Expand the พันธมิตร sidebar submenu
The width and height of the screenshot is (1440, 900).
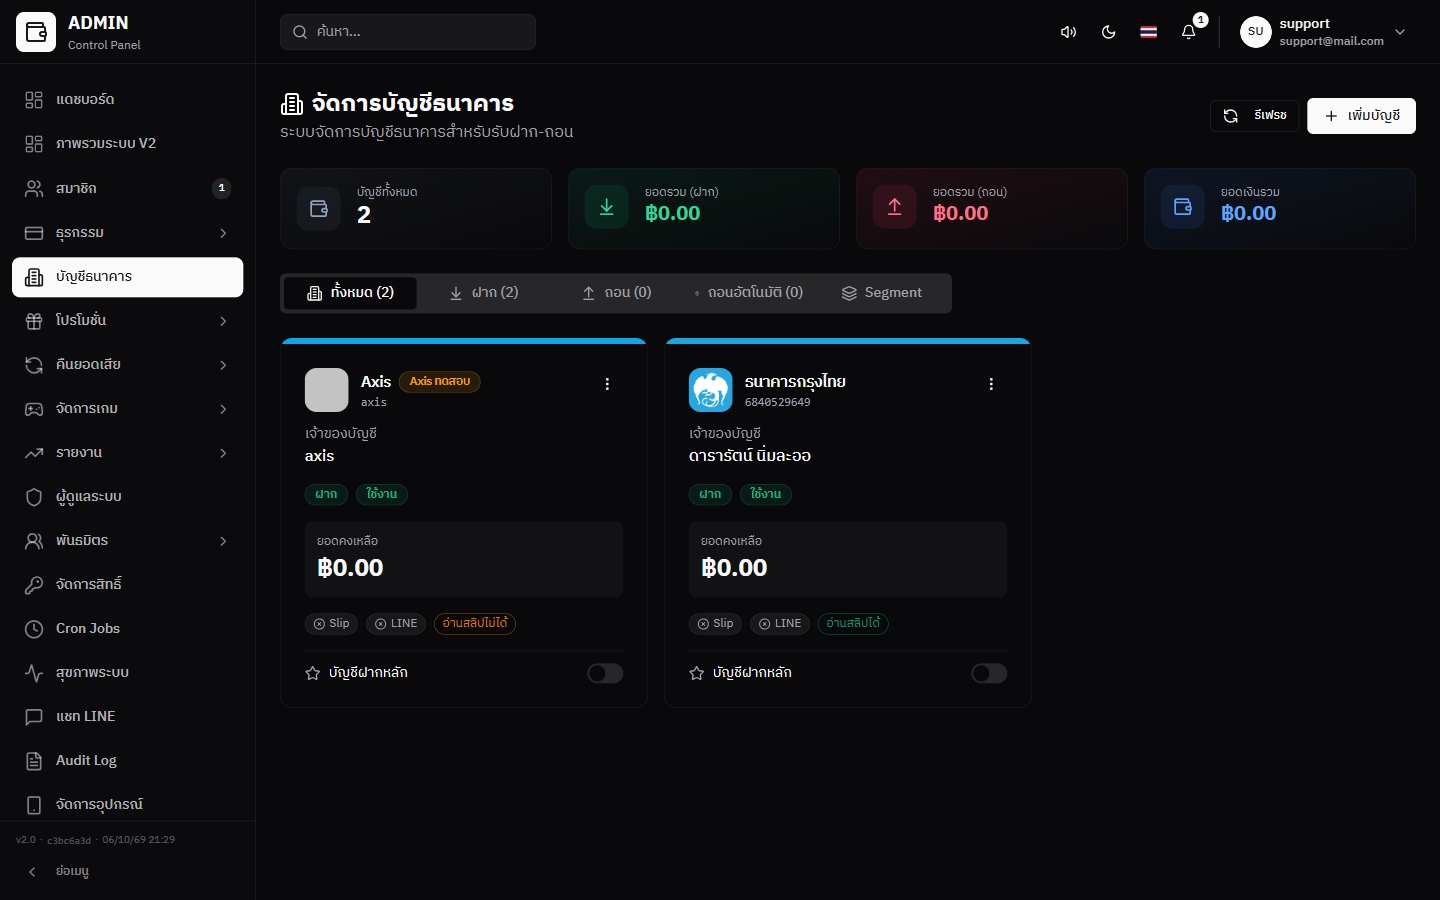(128, 541)
